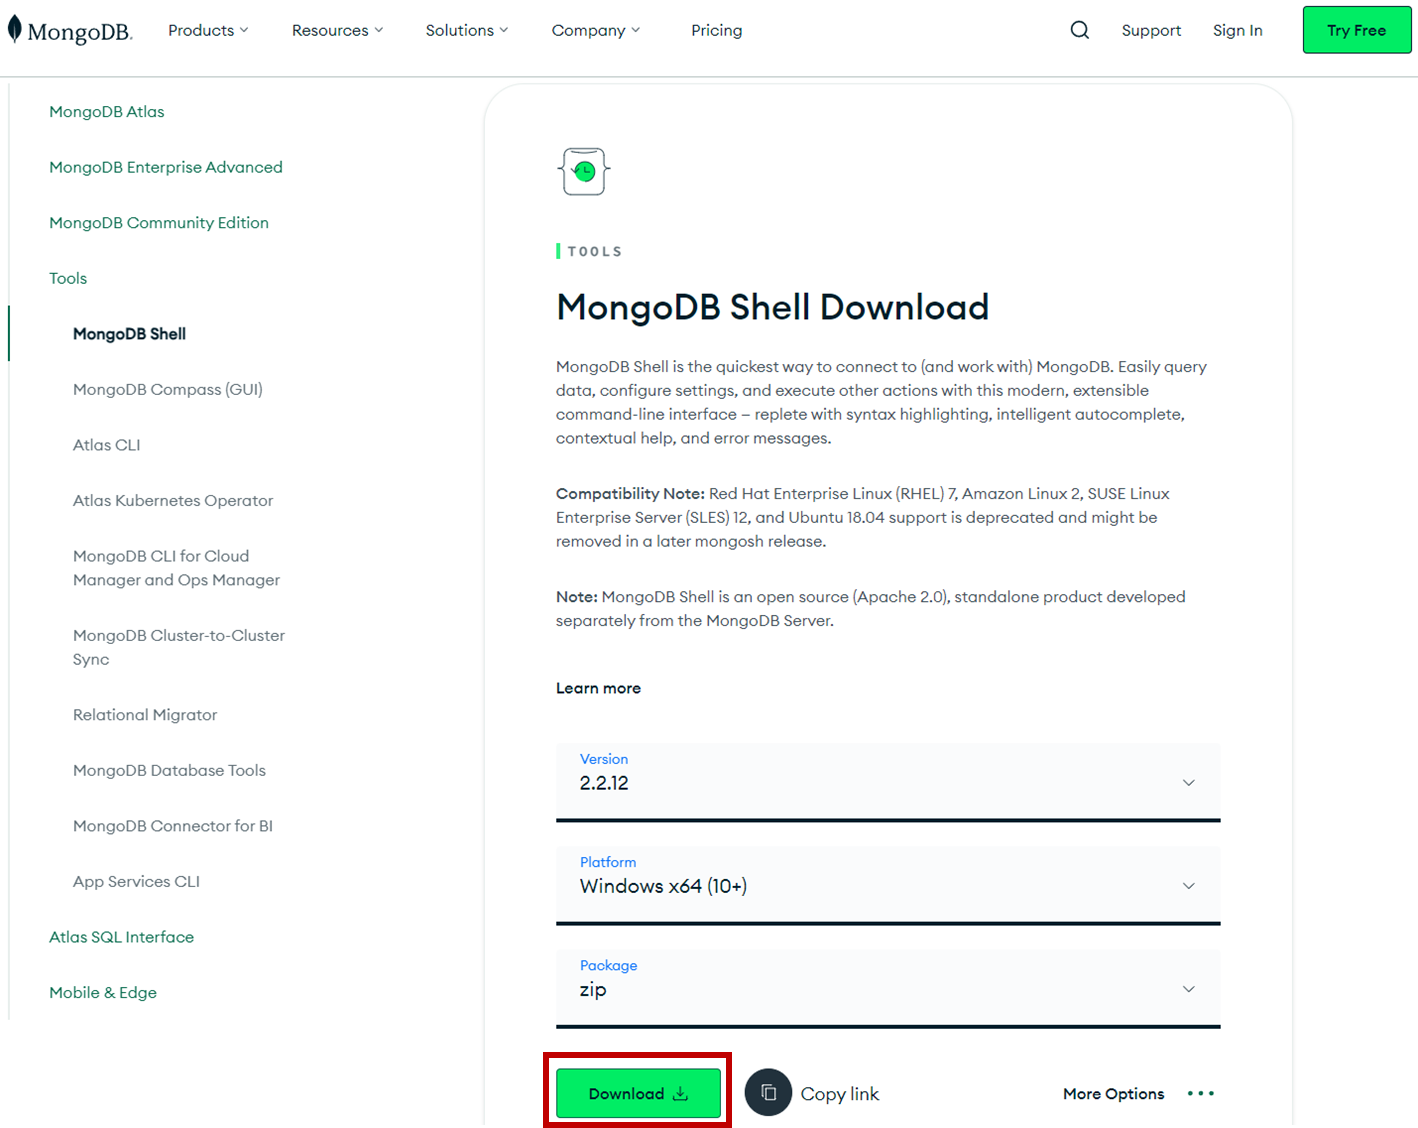The height and width of the screenshot is (1128, 1418).
Task: Expand the Company menu
Action: click(x=596, y=30)
